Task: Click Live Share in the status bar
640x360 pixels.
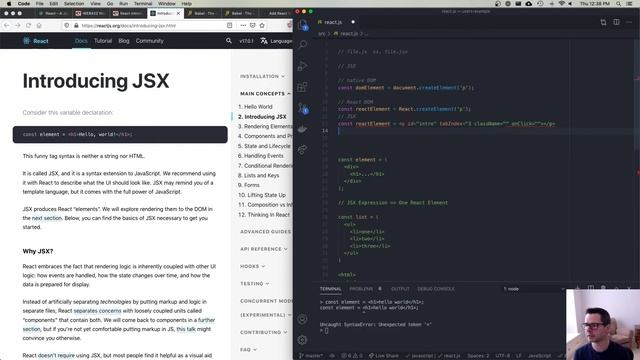Action: [384, 356]
